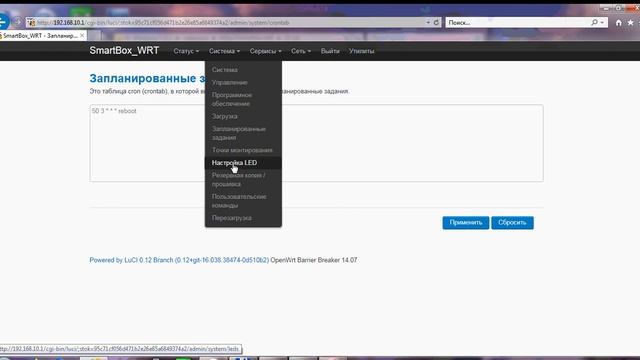
Task: Expand the address bar history dropdown arrow
Action: coord(428,22)
